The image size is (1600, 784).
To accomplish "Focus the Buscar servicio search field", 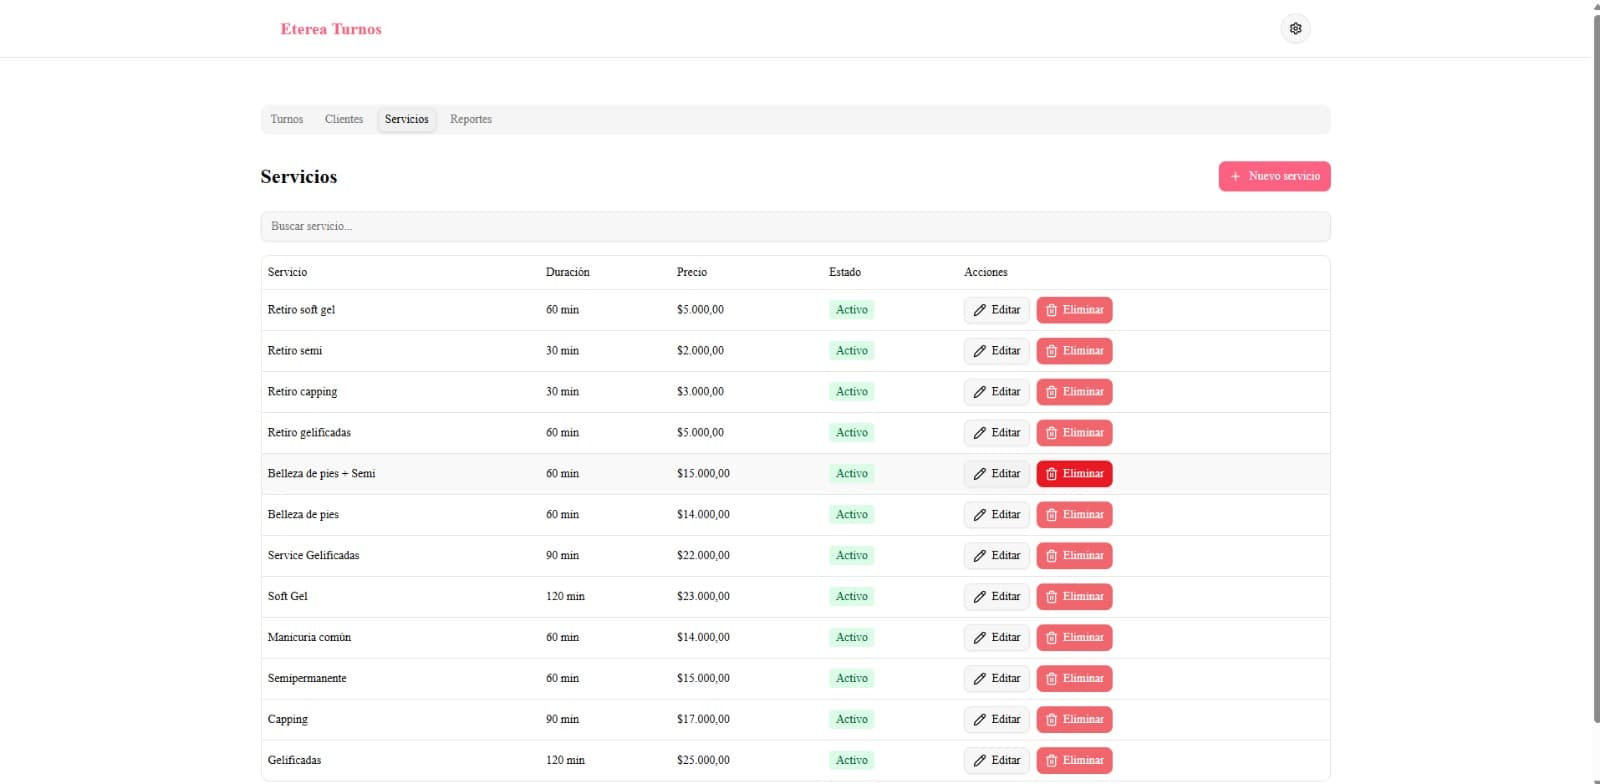I will coord(795,227).
